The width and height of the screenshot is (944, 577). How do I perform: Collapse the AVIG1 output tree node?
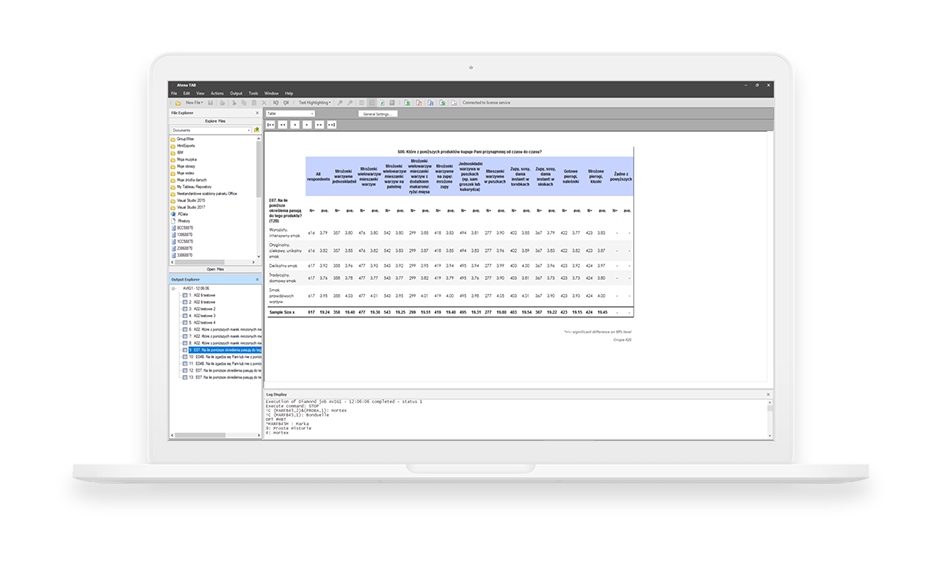(174, 290)
